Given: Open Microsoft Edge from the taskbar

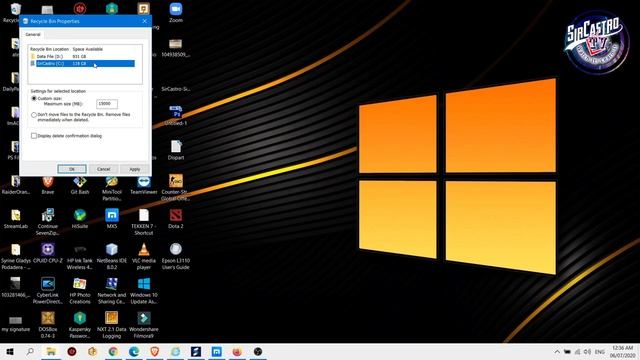Looking at the screenshot, I should tap(134, 351).
